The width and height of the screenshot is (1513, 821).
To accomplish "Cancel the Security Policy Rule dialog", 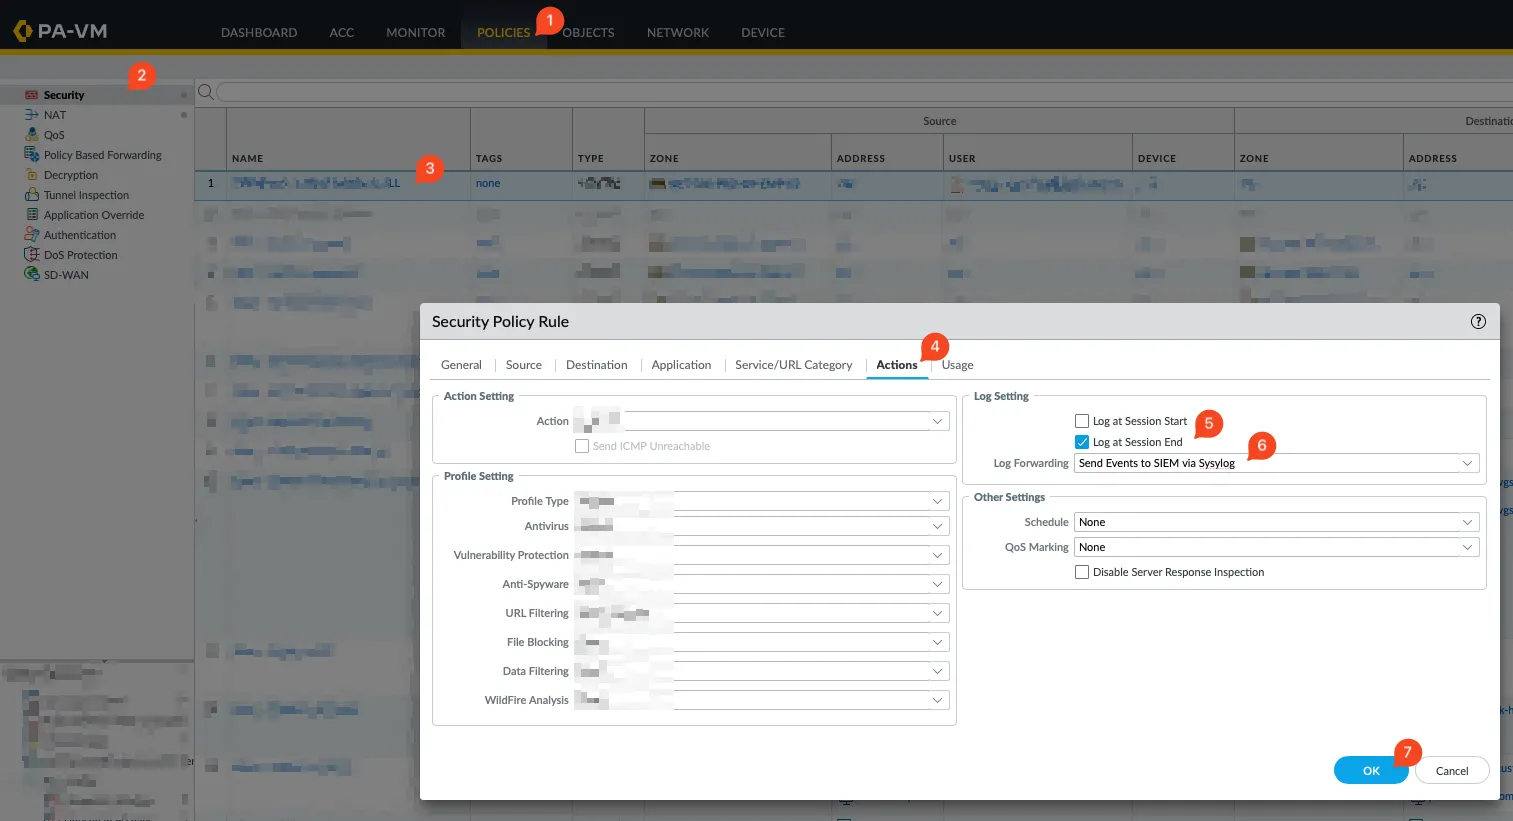I will (x=1451, y=770).
